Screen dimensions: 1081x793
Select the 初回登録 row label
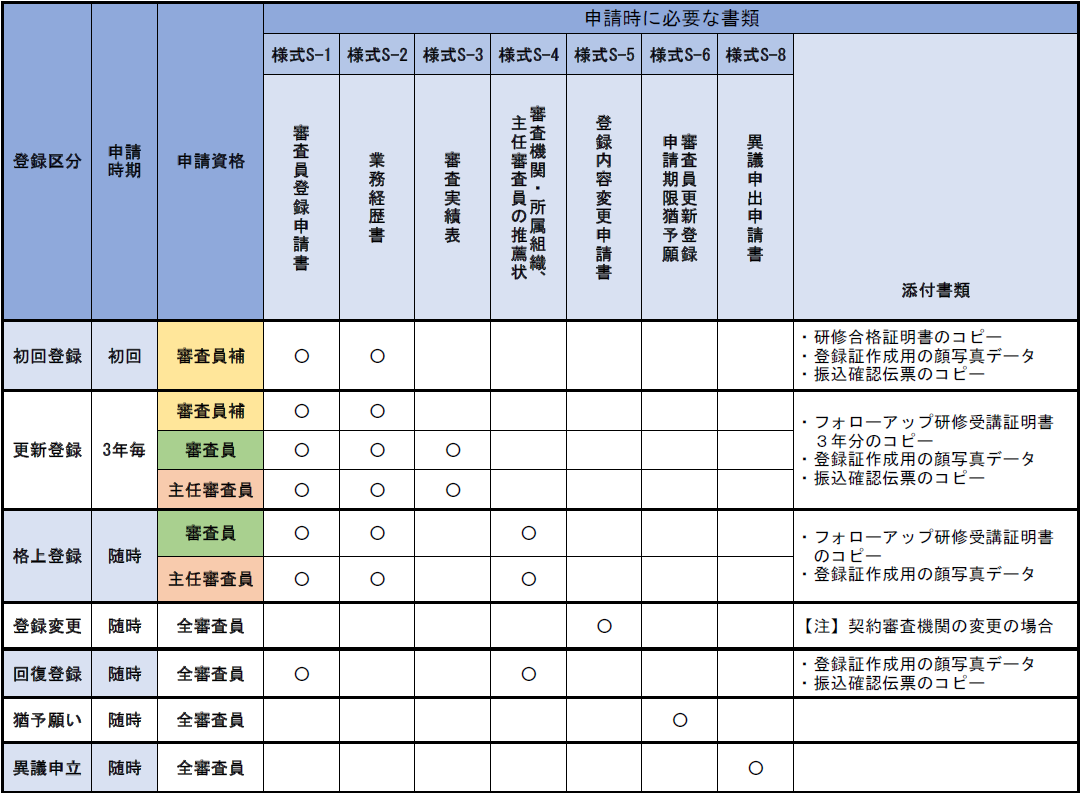pos(47,356)
